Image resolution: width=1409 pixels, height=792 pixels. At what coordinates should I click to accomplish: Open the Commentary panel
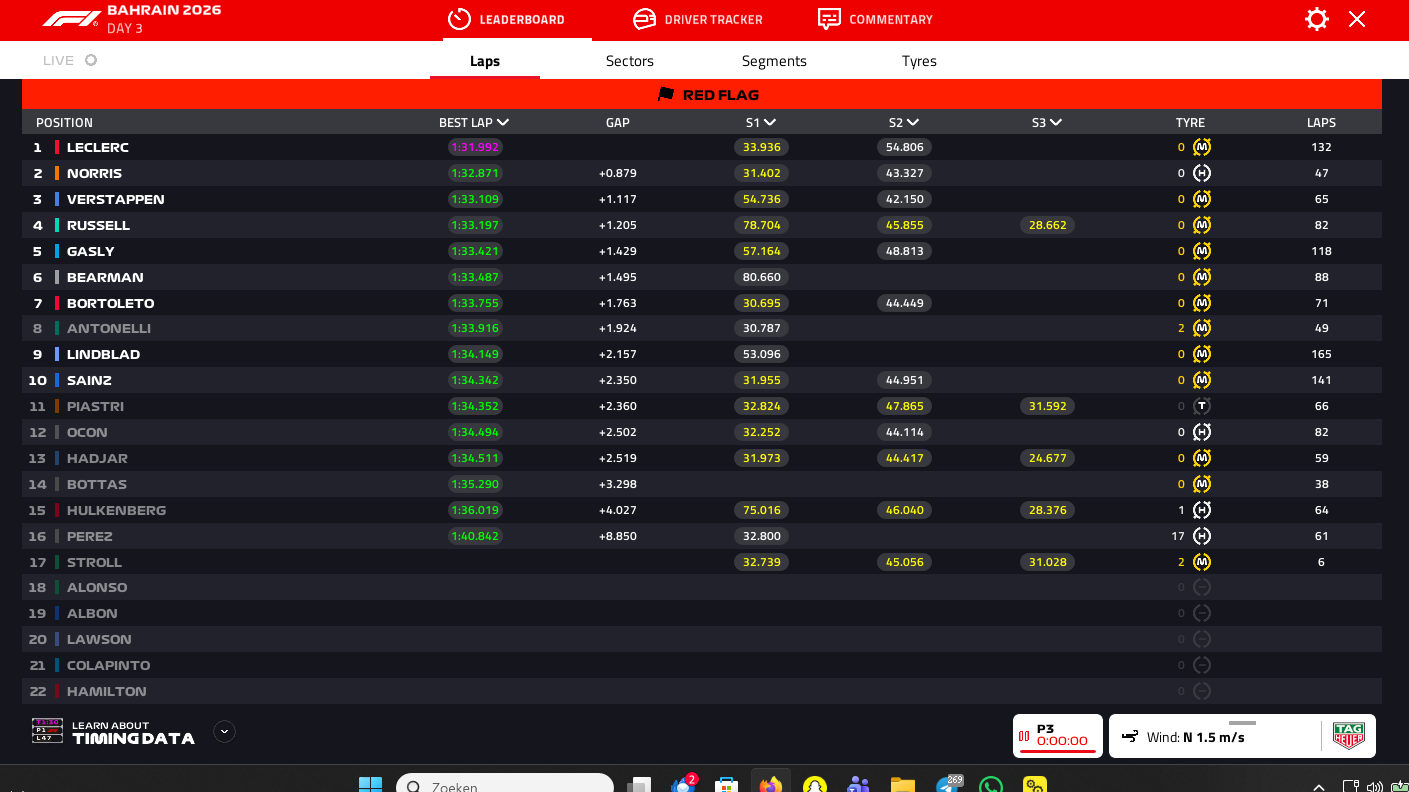tap(875, 19)
